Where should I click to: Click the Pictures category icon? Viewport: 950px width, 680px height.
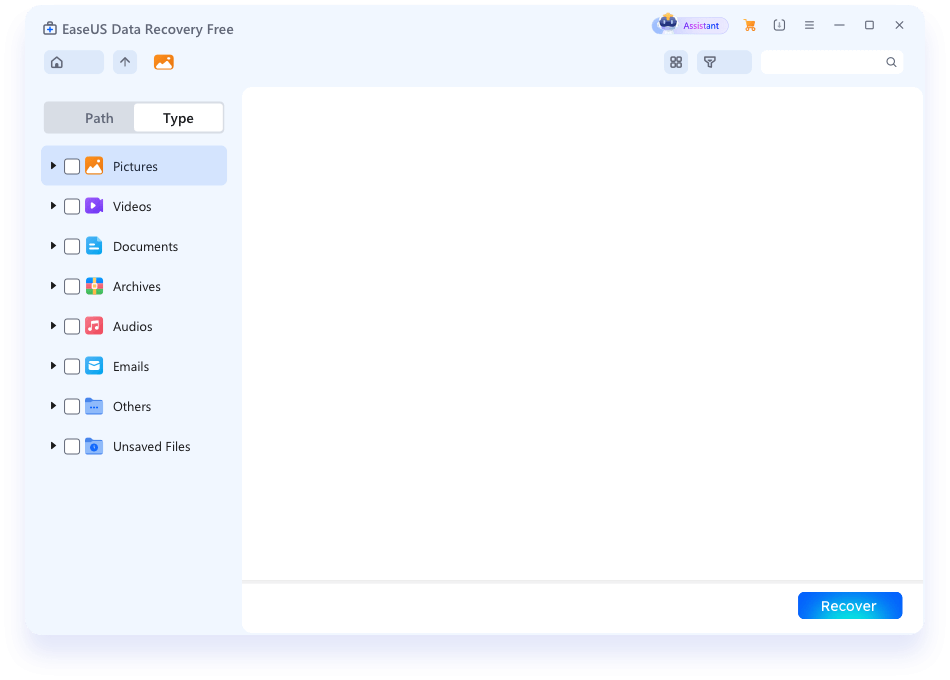point(94,165)
